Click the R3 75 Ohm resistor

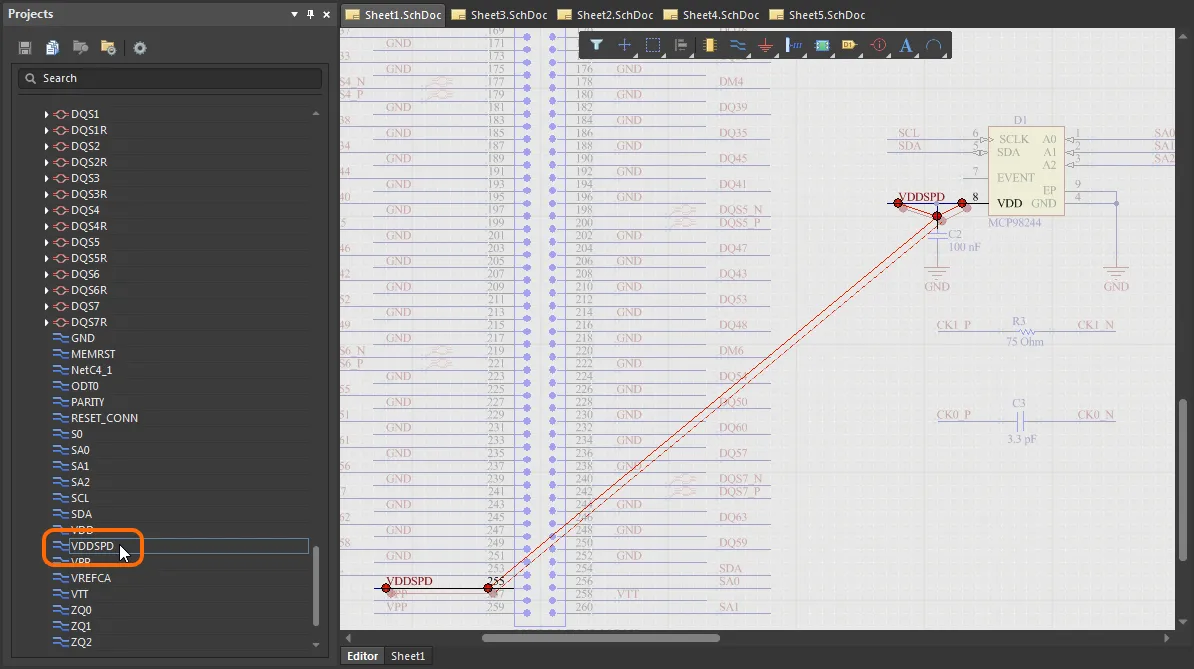(x=1026, y=331)
